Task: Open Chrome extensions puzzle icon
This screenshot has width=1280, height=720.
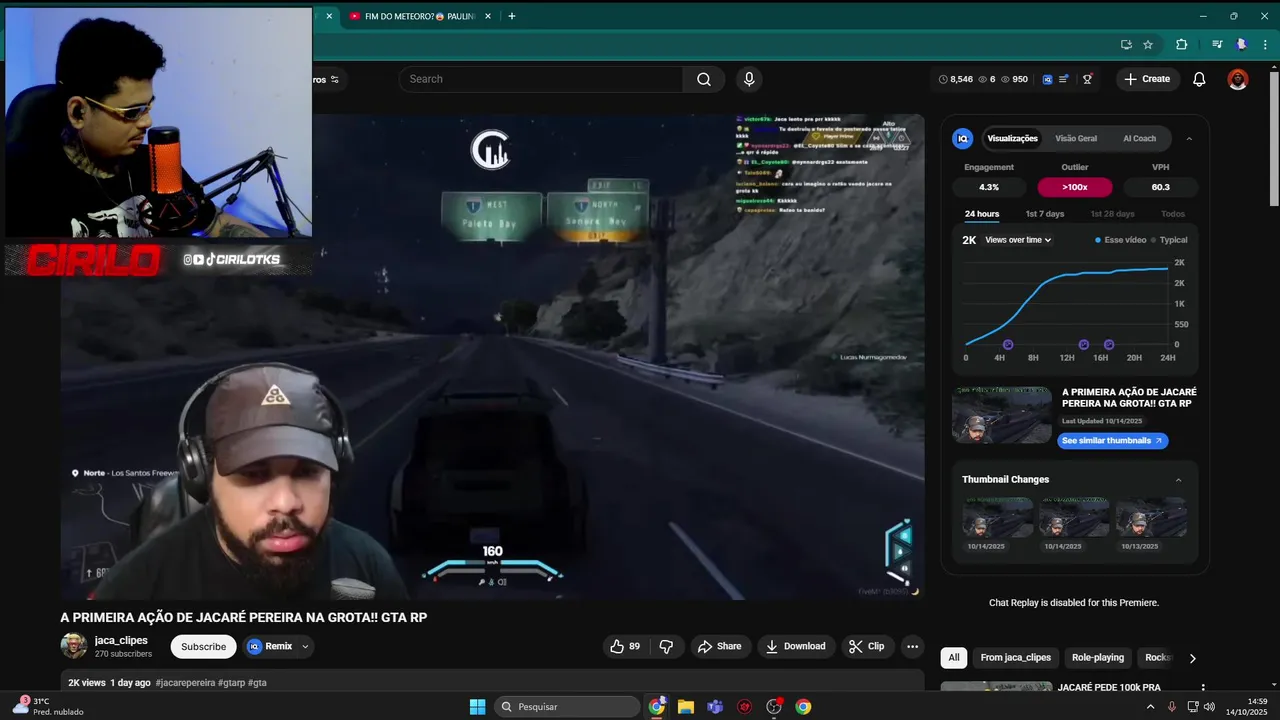Action: 1181,44
